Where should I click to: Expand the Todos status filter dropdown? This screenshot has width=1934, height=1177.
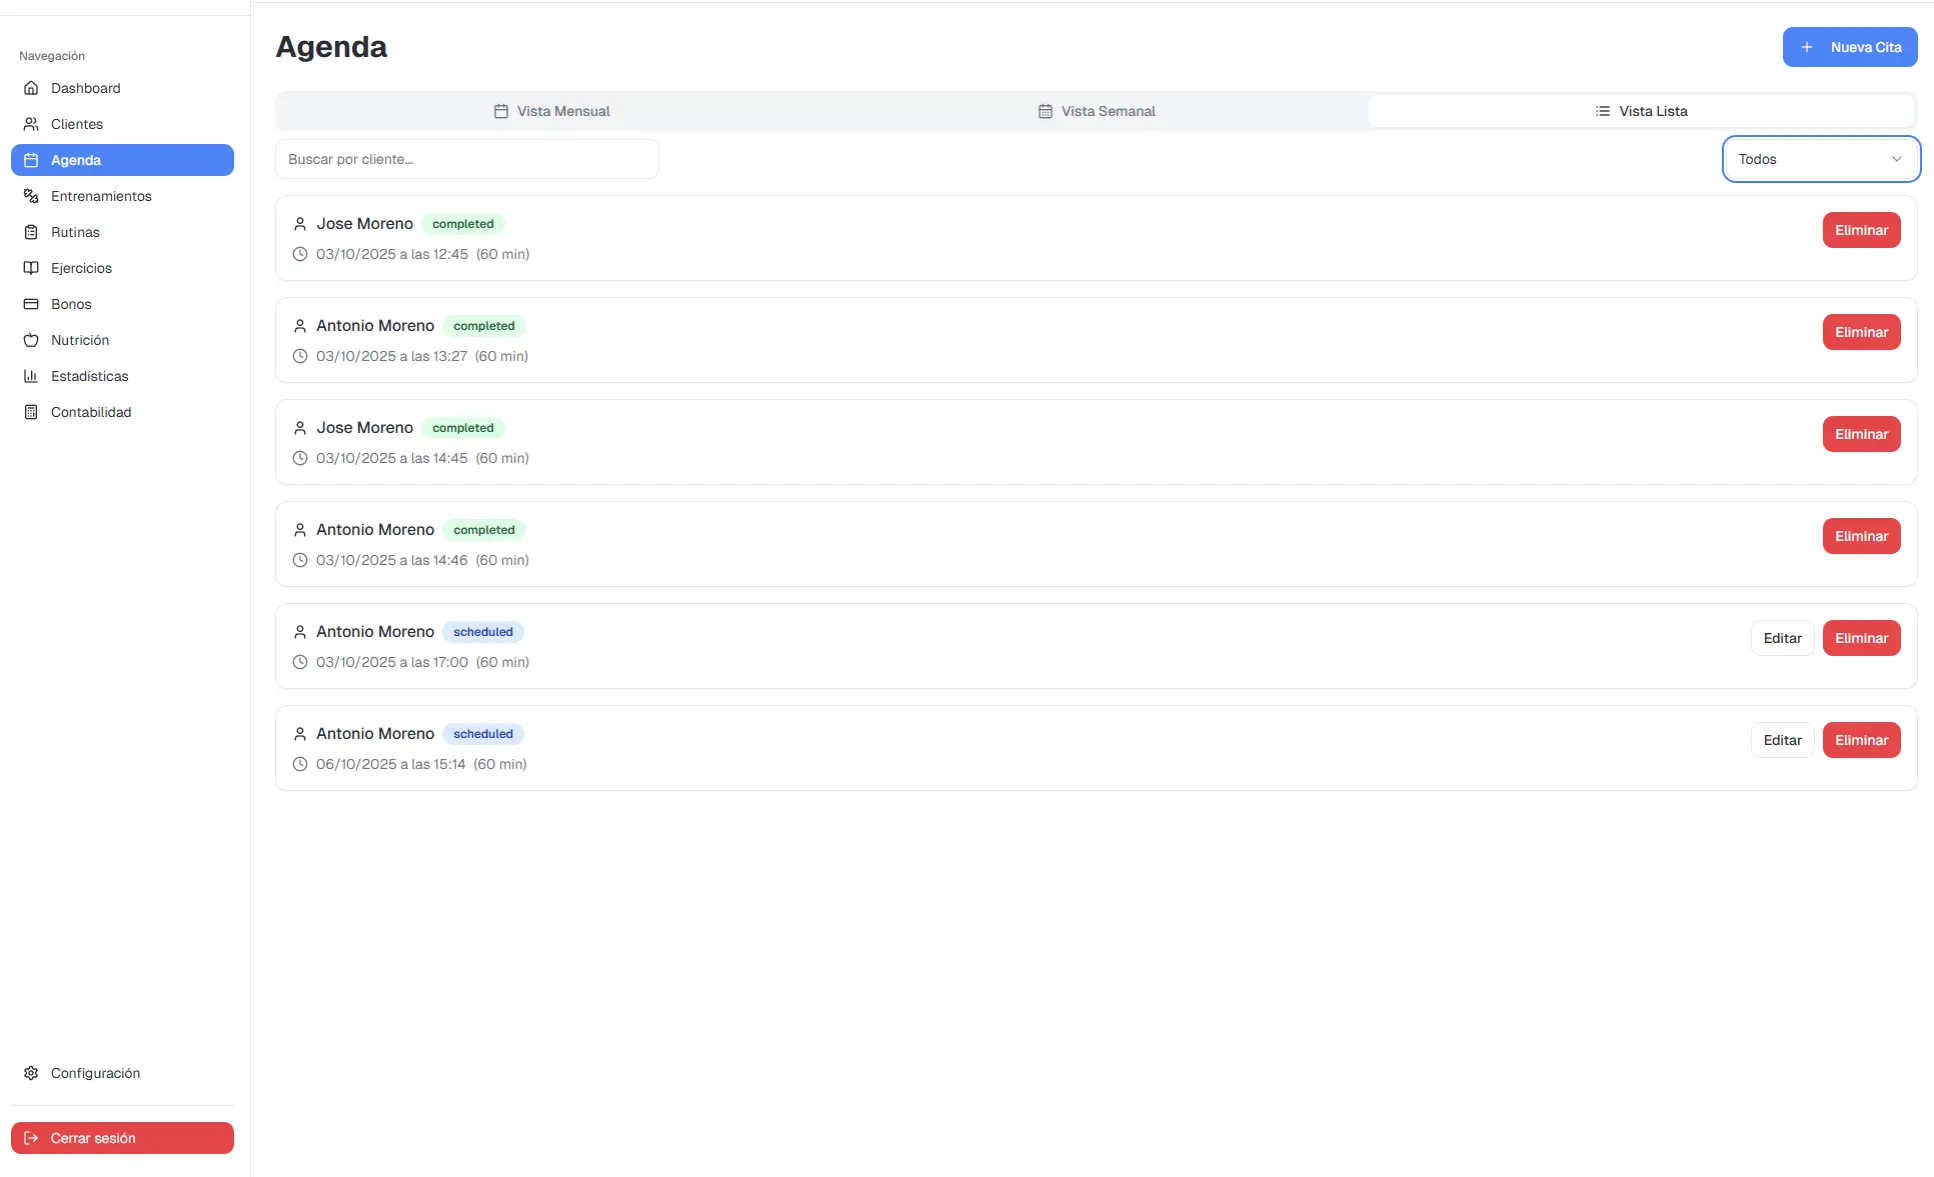(x=1820, y=159)
